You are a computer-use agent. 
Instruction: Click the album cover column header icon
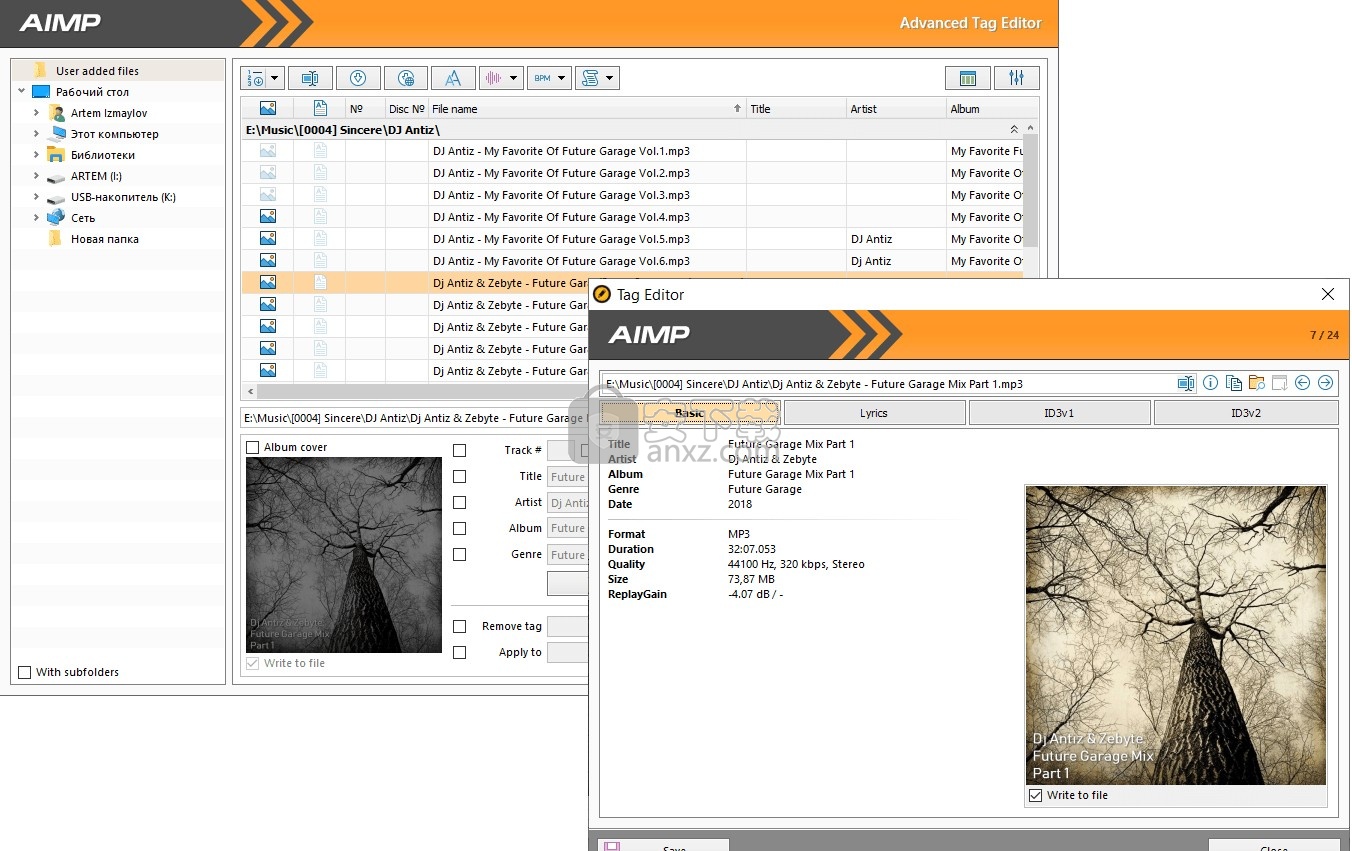click(267, 108)
